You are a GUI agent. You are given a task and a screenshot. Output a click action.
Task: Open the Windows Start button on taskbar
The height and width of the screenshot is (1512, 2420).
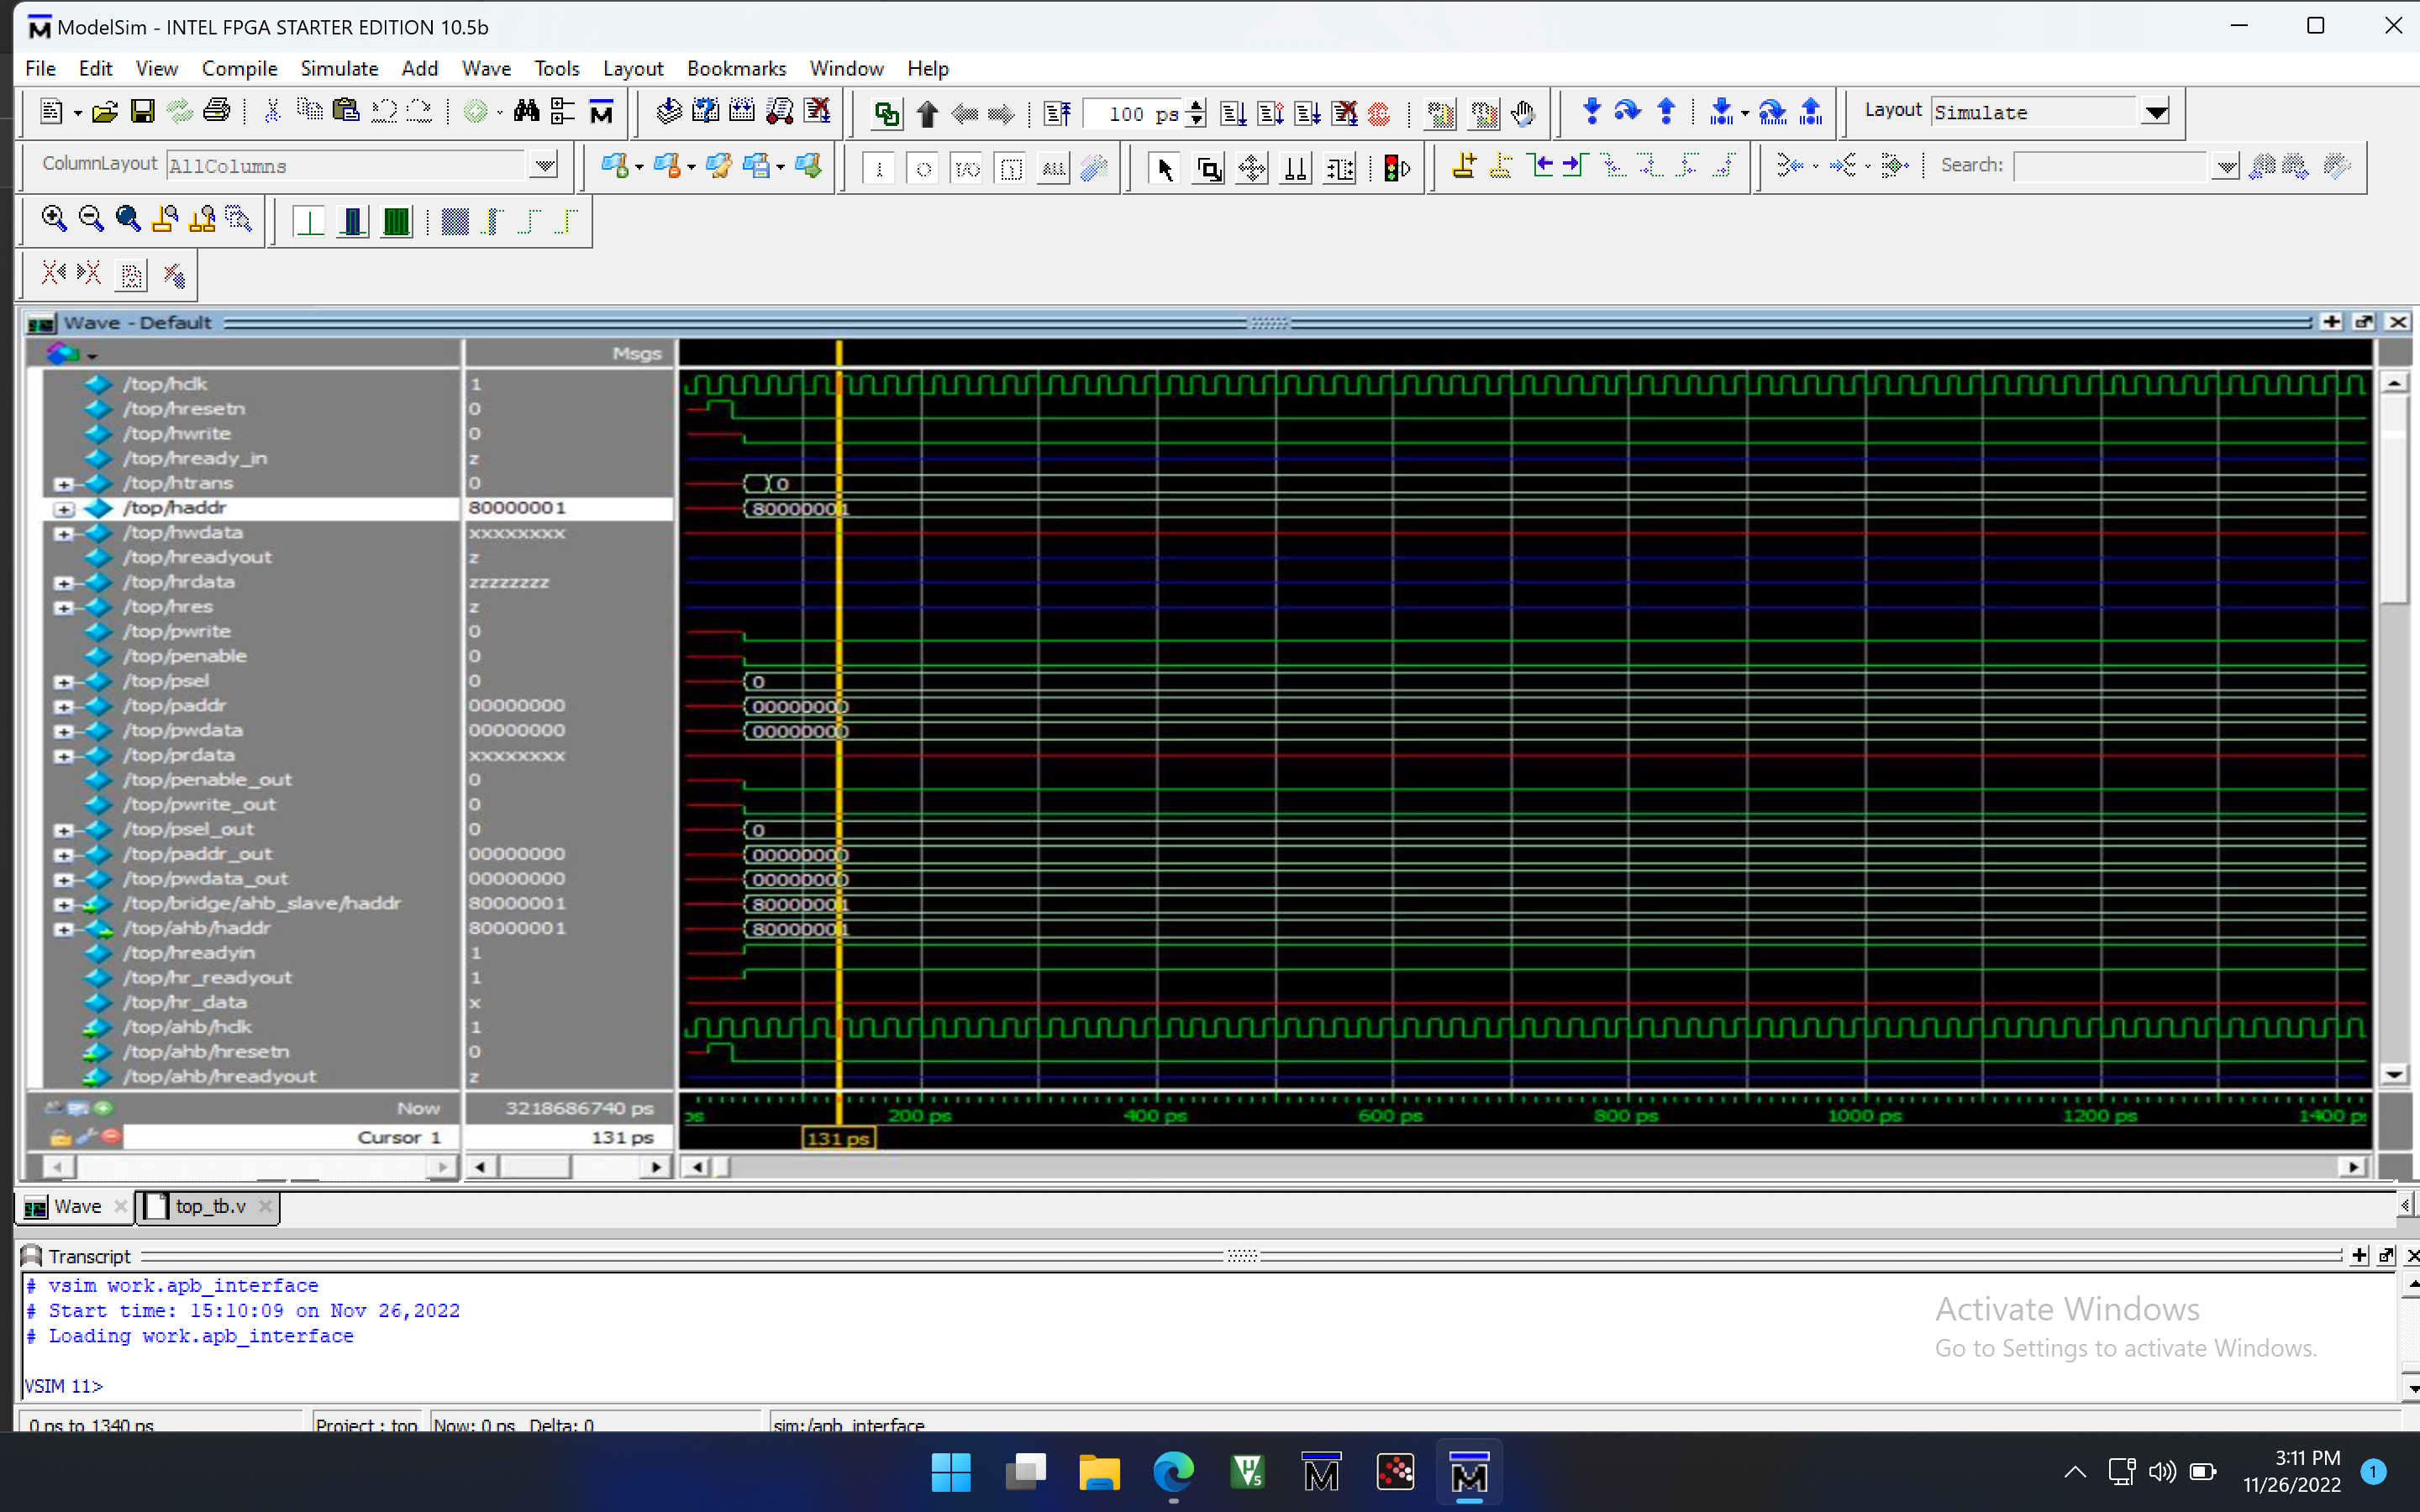(950, 1472)
